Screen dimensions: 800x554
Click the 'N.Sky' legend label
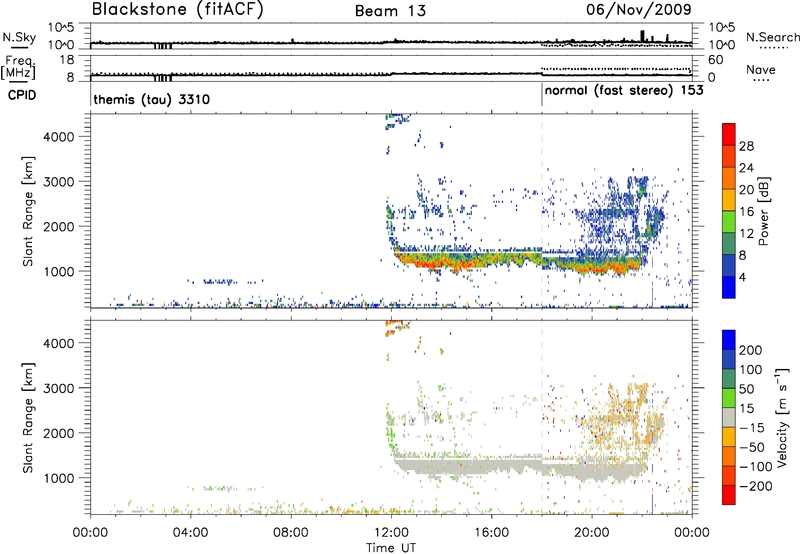[19, 37]
